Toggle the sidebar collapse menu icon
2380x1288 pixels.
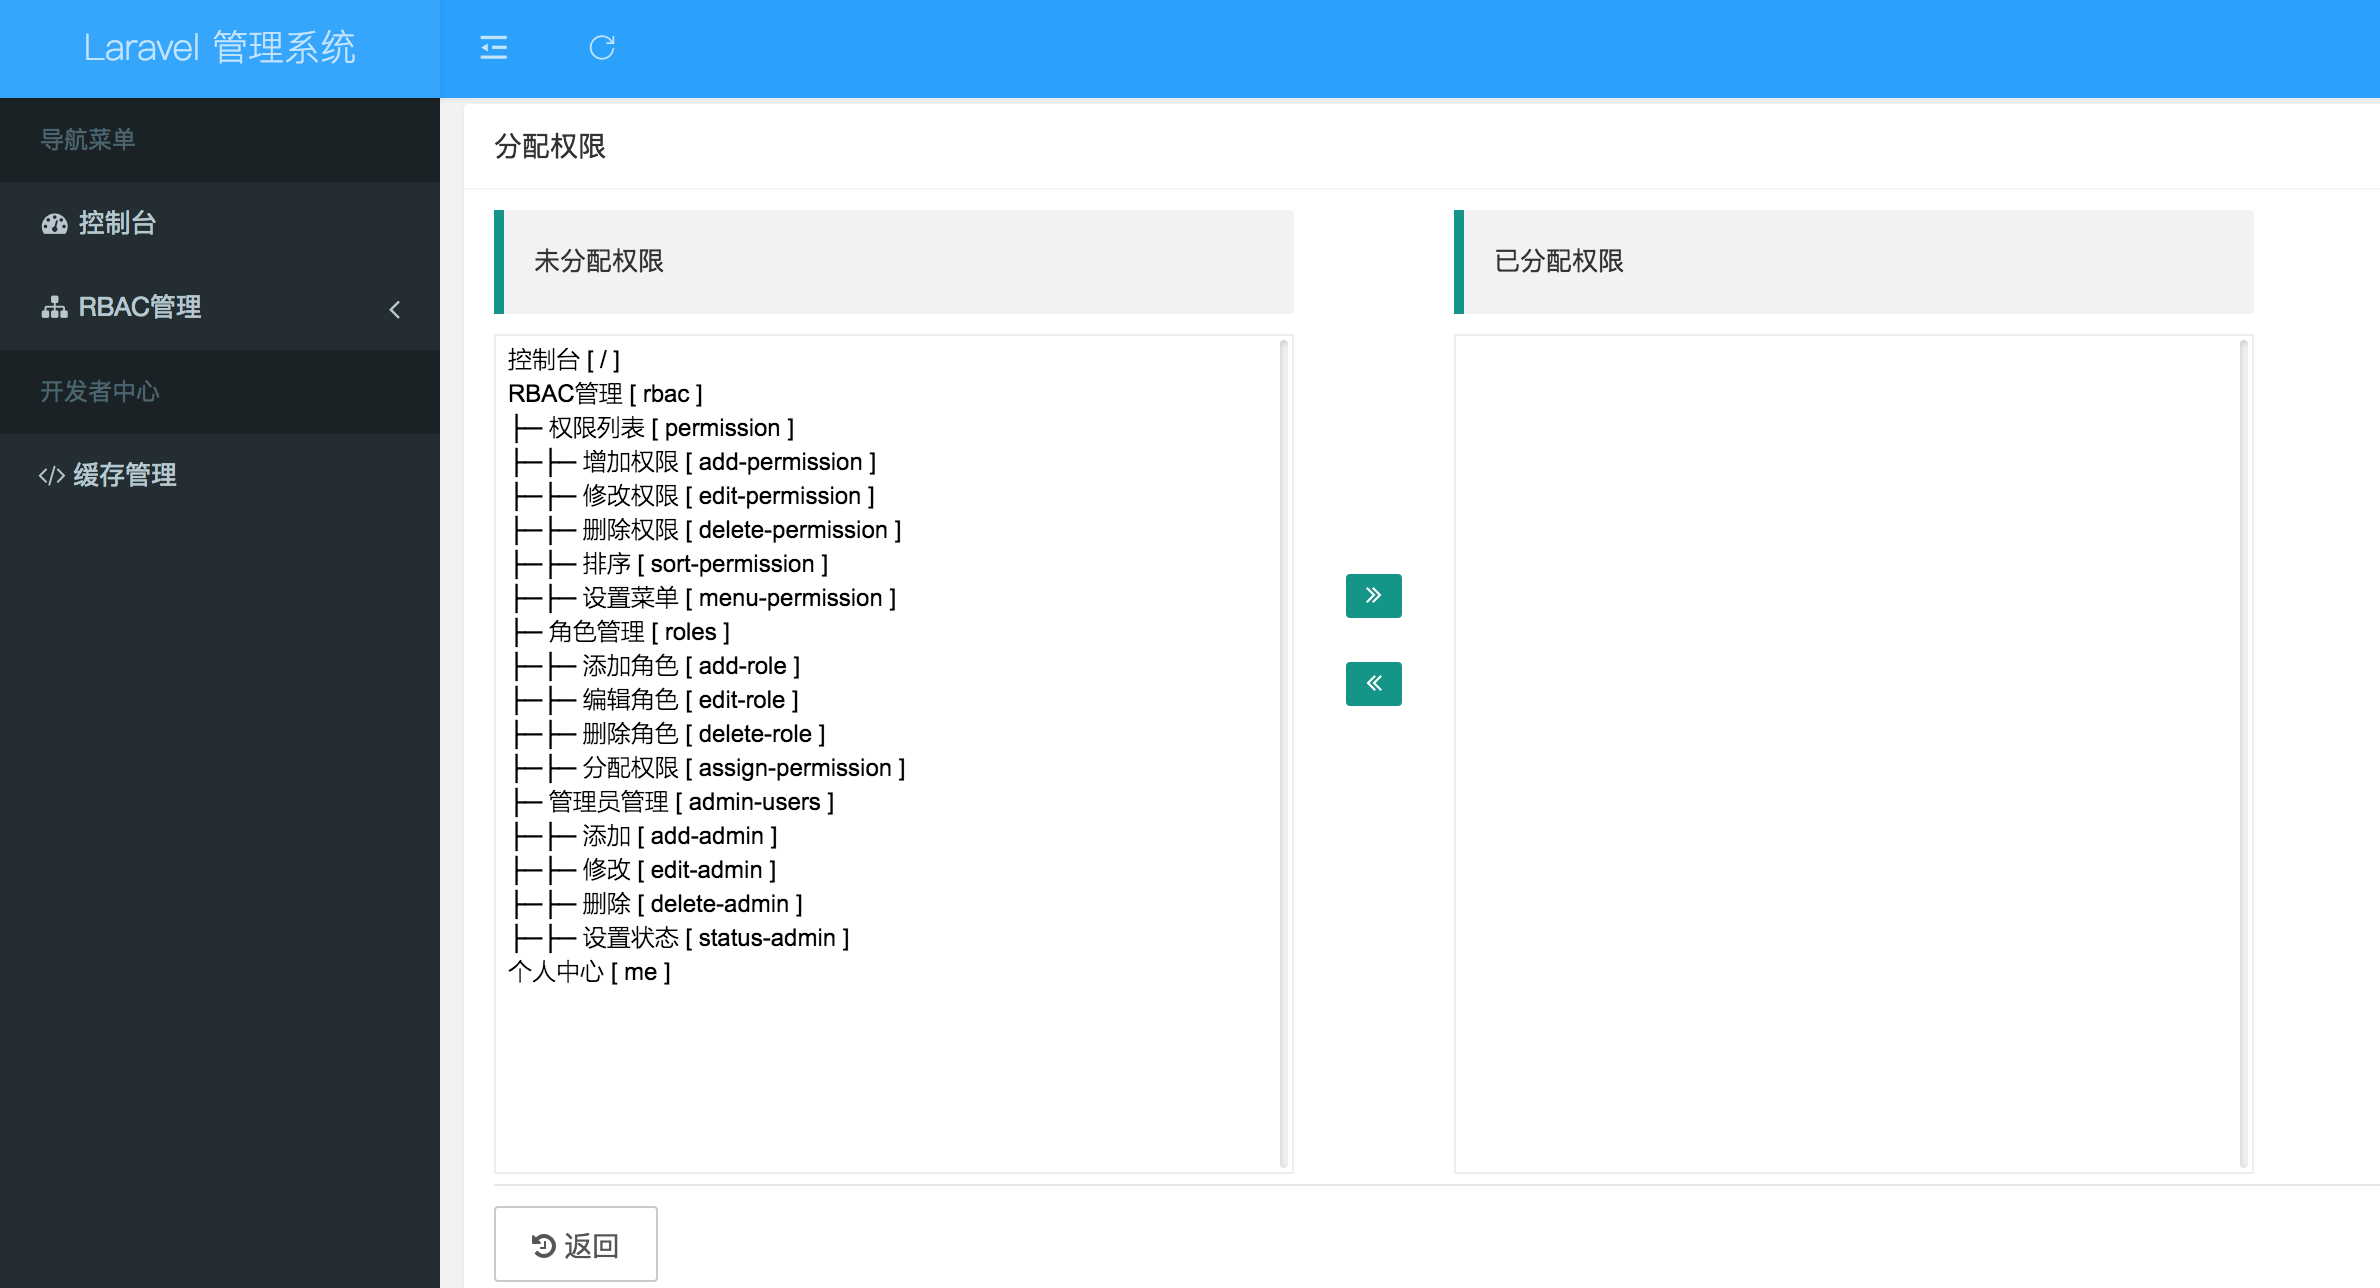[x=494, y=48]
